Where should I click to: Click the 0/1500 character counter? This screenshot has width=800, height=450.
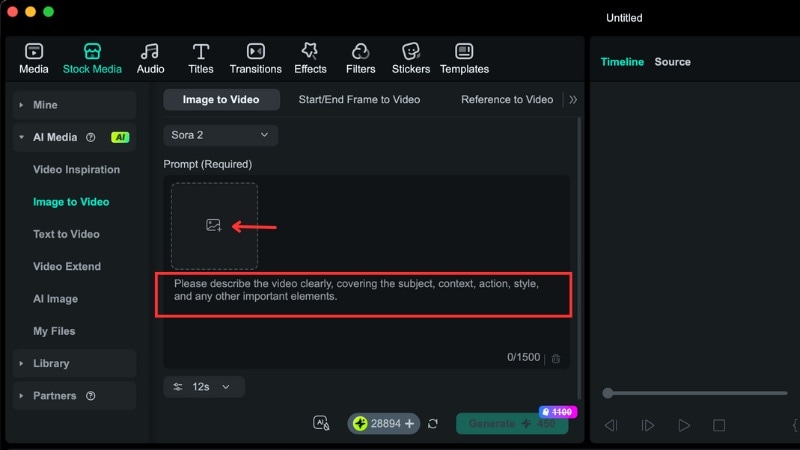tap(523, 357)
